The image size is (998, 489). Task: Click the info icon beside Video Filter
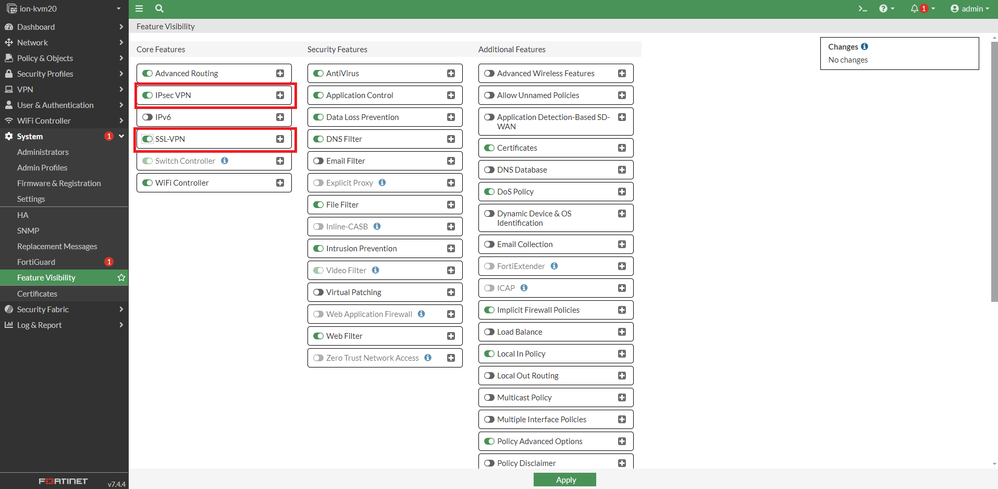pos(375,270)
